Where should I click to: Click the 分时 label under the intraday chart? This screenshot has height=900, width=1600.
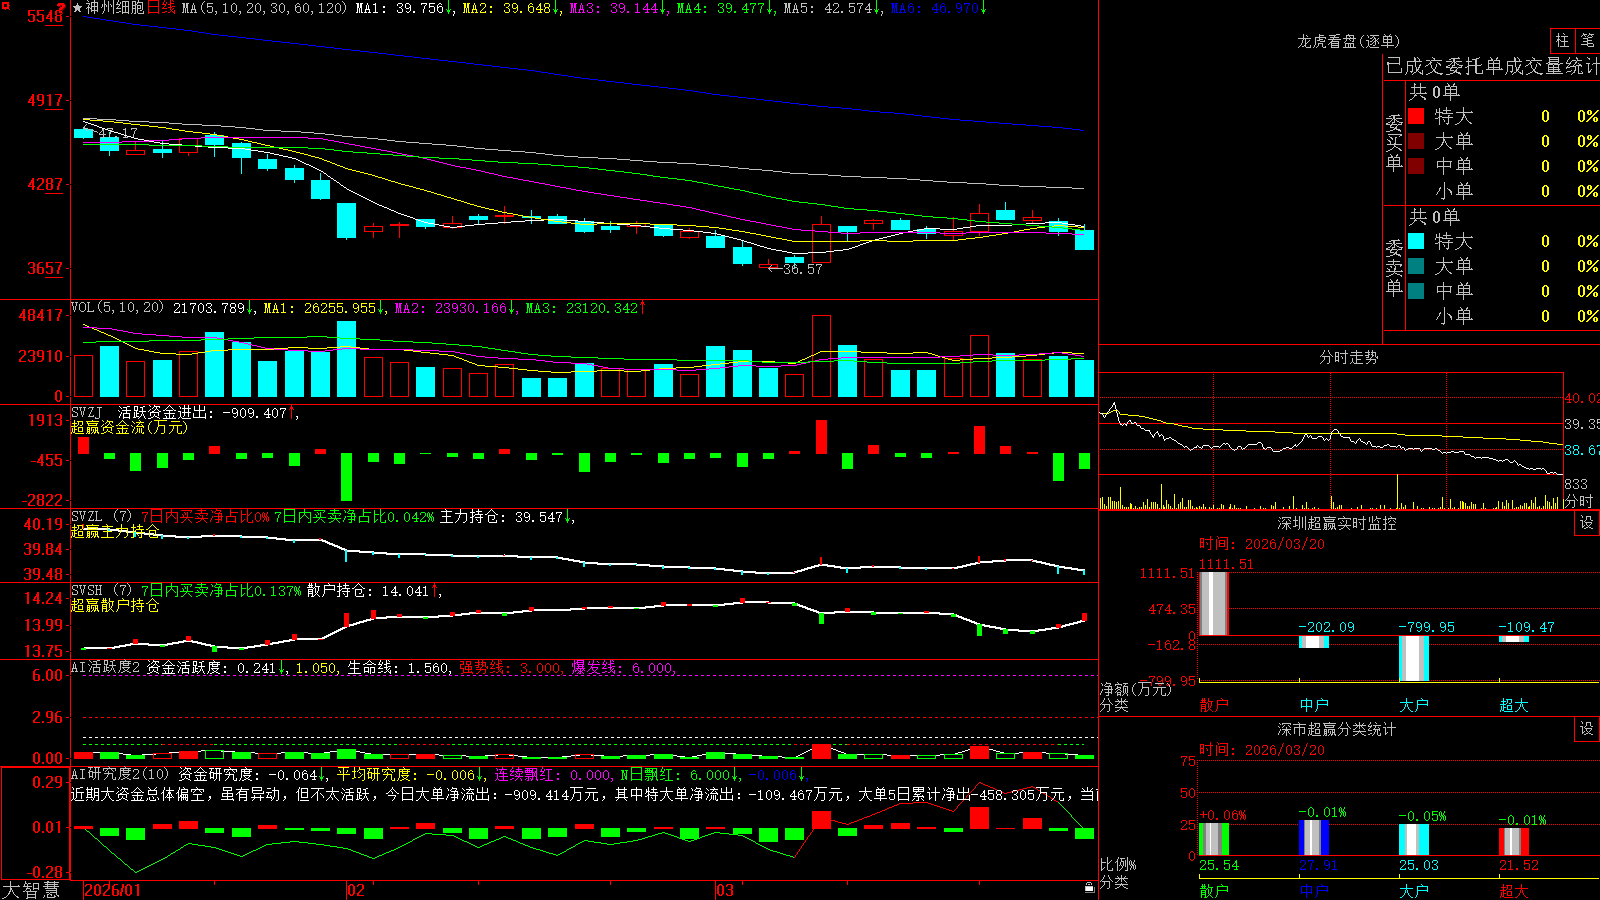(1578, 501)
